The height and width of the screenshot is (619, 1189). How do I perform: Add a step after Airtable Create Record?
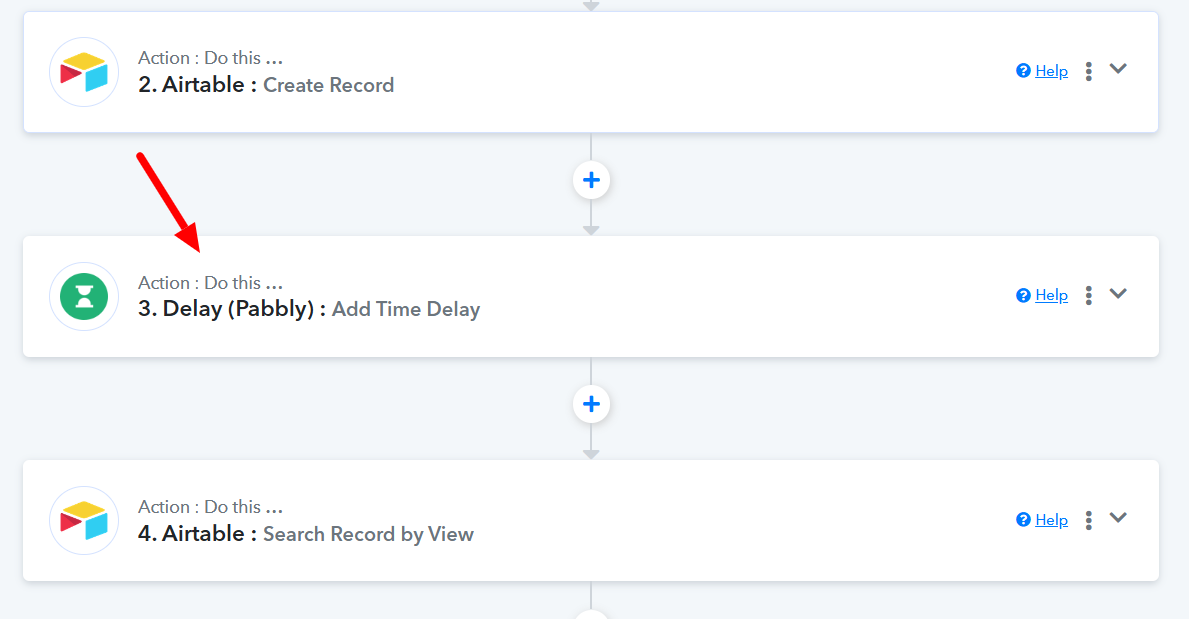[591, 180]
